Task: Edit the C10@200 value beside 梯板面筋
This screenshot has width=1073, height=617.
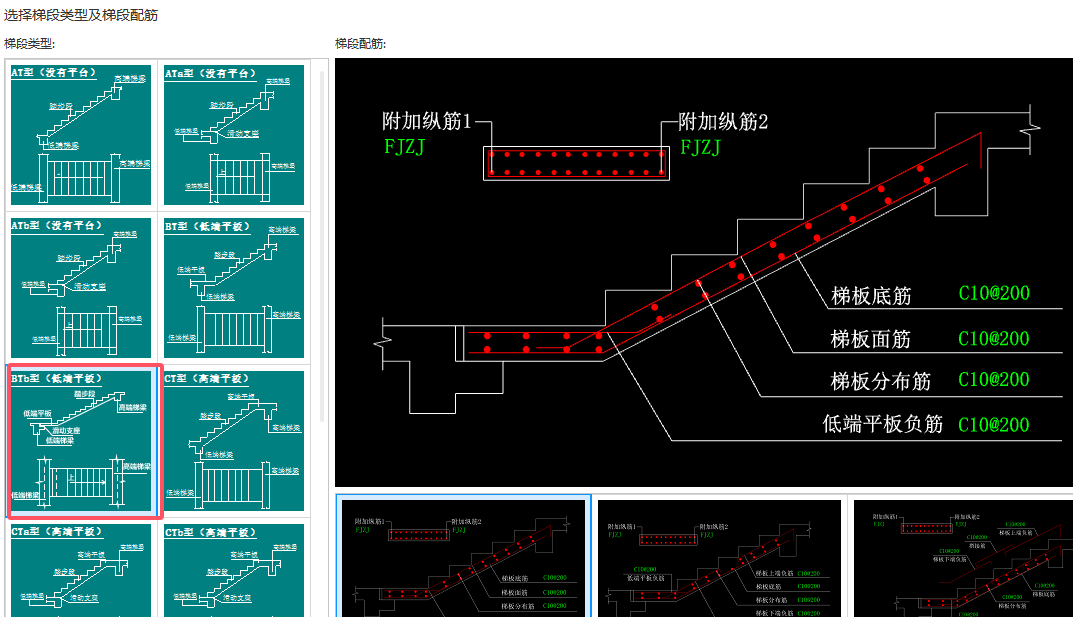Action: [994, 339]
